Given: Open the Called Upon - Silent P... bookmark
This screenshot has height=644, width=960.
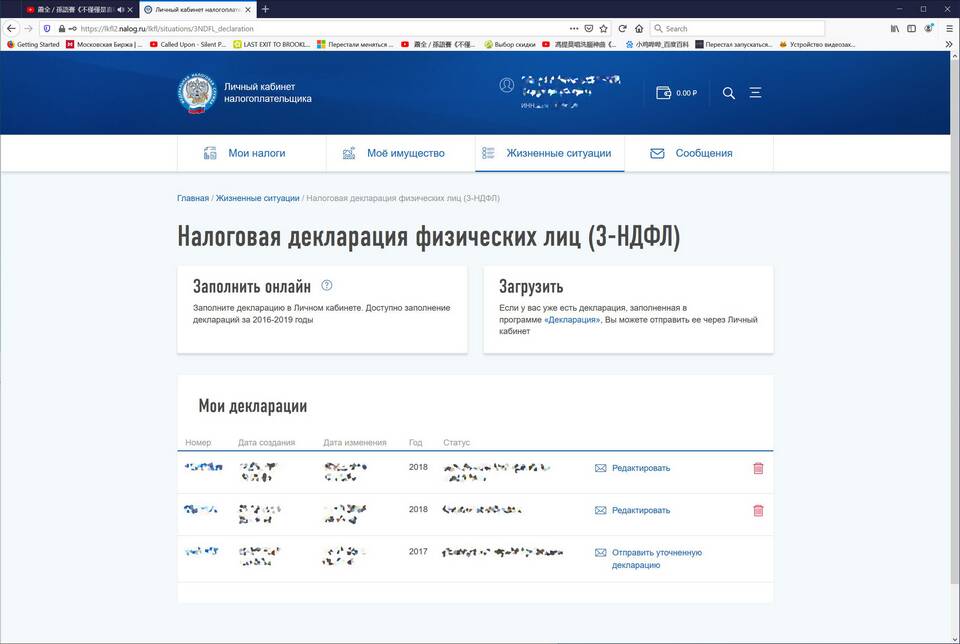Looking at the screenshot, I should pyautogui.click(x=188, y=44).
